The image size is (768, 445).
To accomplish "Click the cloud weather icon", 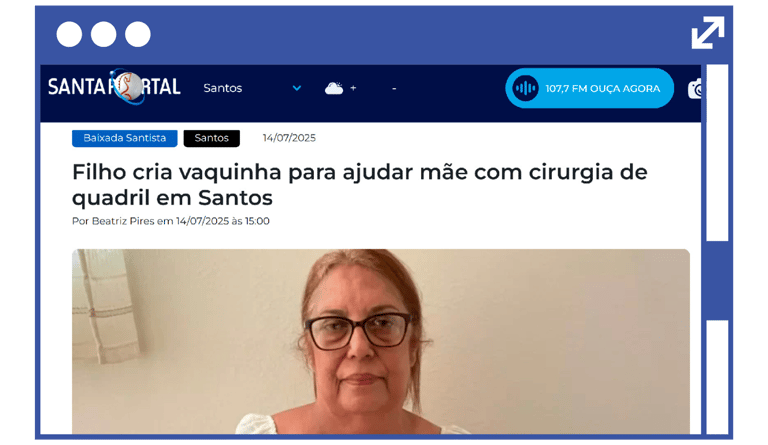I will (x=334, y=88).
